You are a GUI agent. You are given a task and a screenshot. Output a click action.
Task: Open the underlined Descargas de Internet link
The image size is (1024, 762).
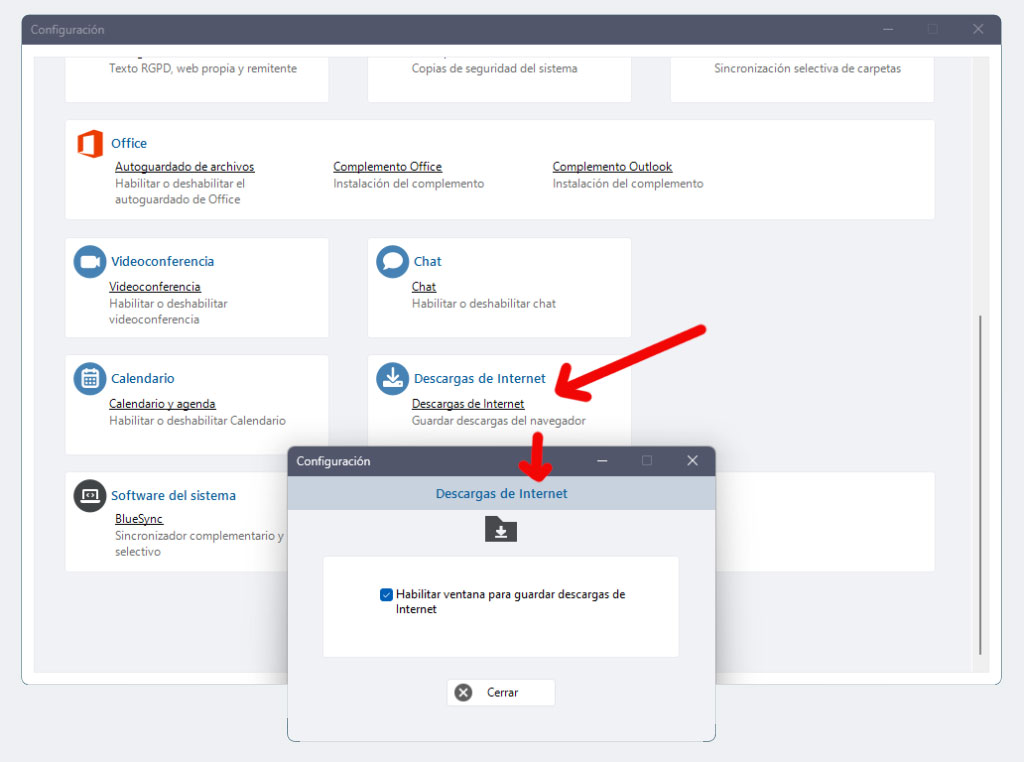(468, 404)
